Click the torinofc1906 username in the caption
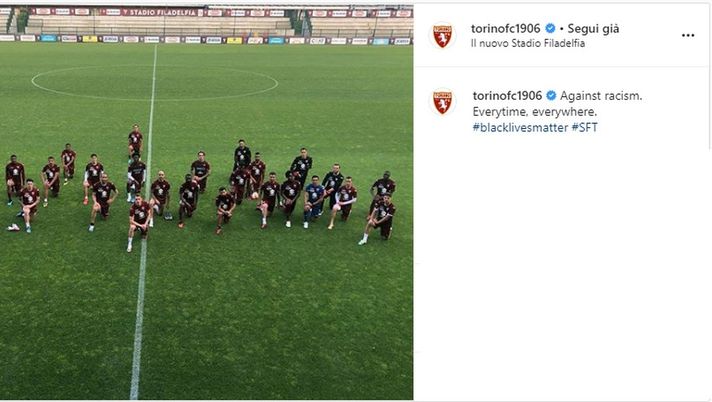Image resolution: width=712 pixels, height=402 pixels. pyautogui.click(x=507, y=95)
